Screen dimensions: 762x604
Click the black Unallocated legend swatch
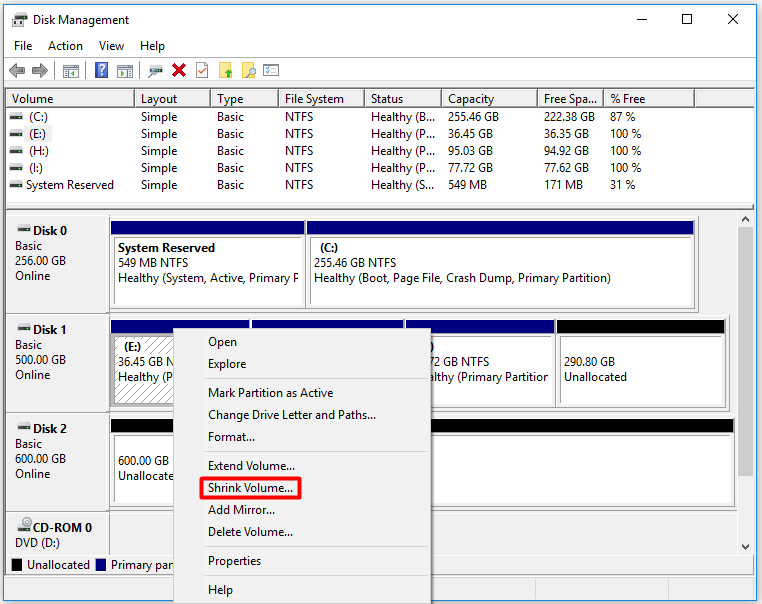(x=17, y=565)
